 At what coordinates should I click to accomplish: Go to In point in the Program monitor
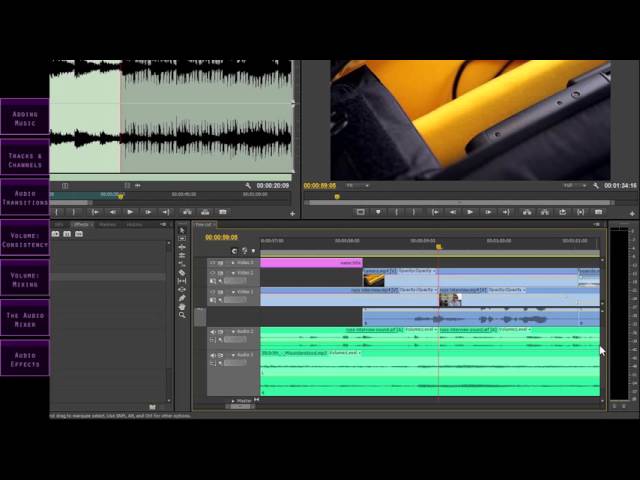coord(435,212)
